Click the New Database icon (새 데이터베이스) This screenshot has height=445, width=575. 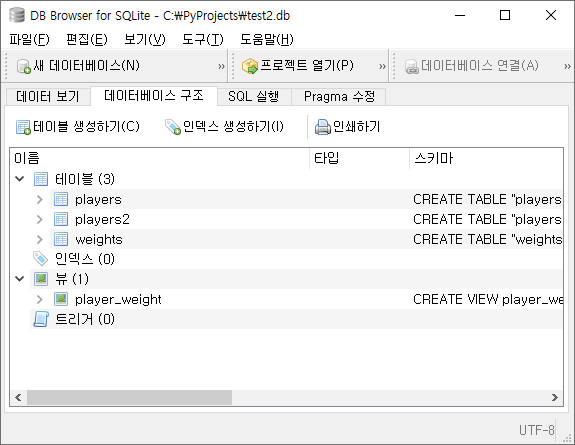point(24,66)
